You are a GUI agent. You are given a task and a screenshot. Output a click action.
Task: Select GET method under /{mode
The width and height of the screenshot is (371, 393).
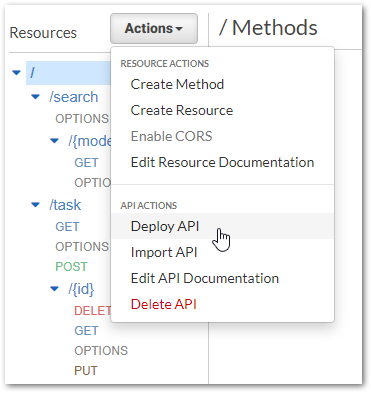pyautogui.click(x=86, y=163)
